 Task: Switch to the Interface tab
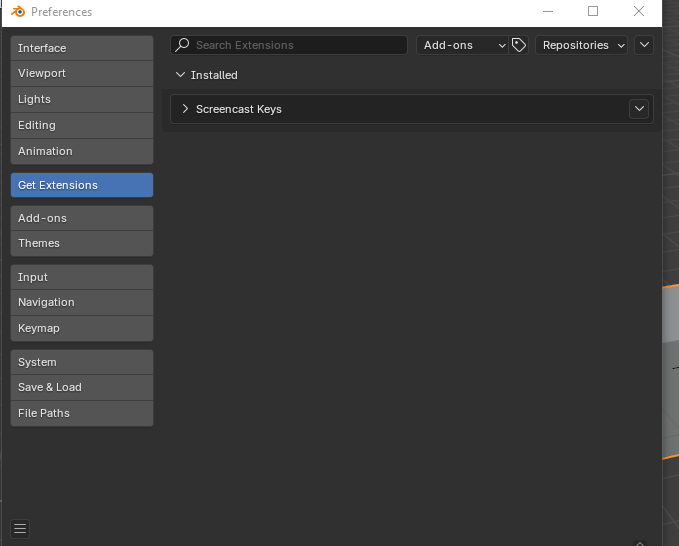point(82,48)
